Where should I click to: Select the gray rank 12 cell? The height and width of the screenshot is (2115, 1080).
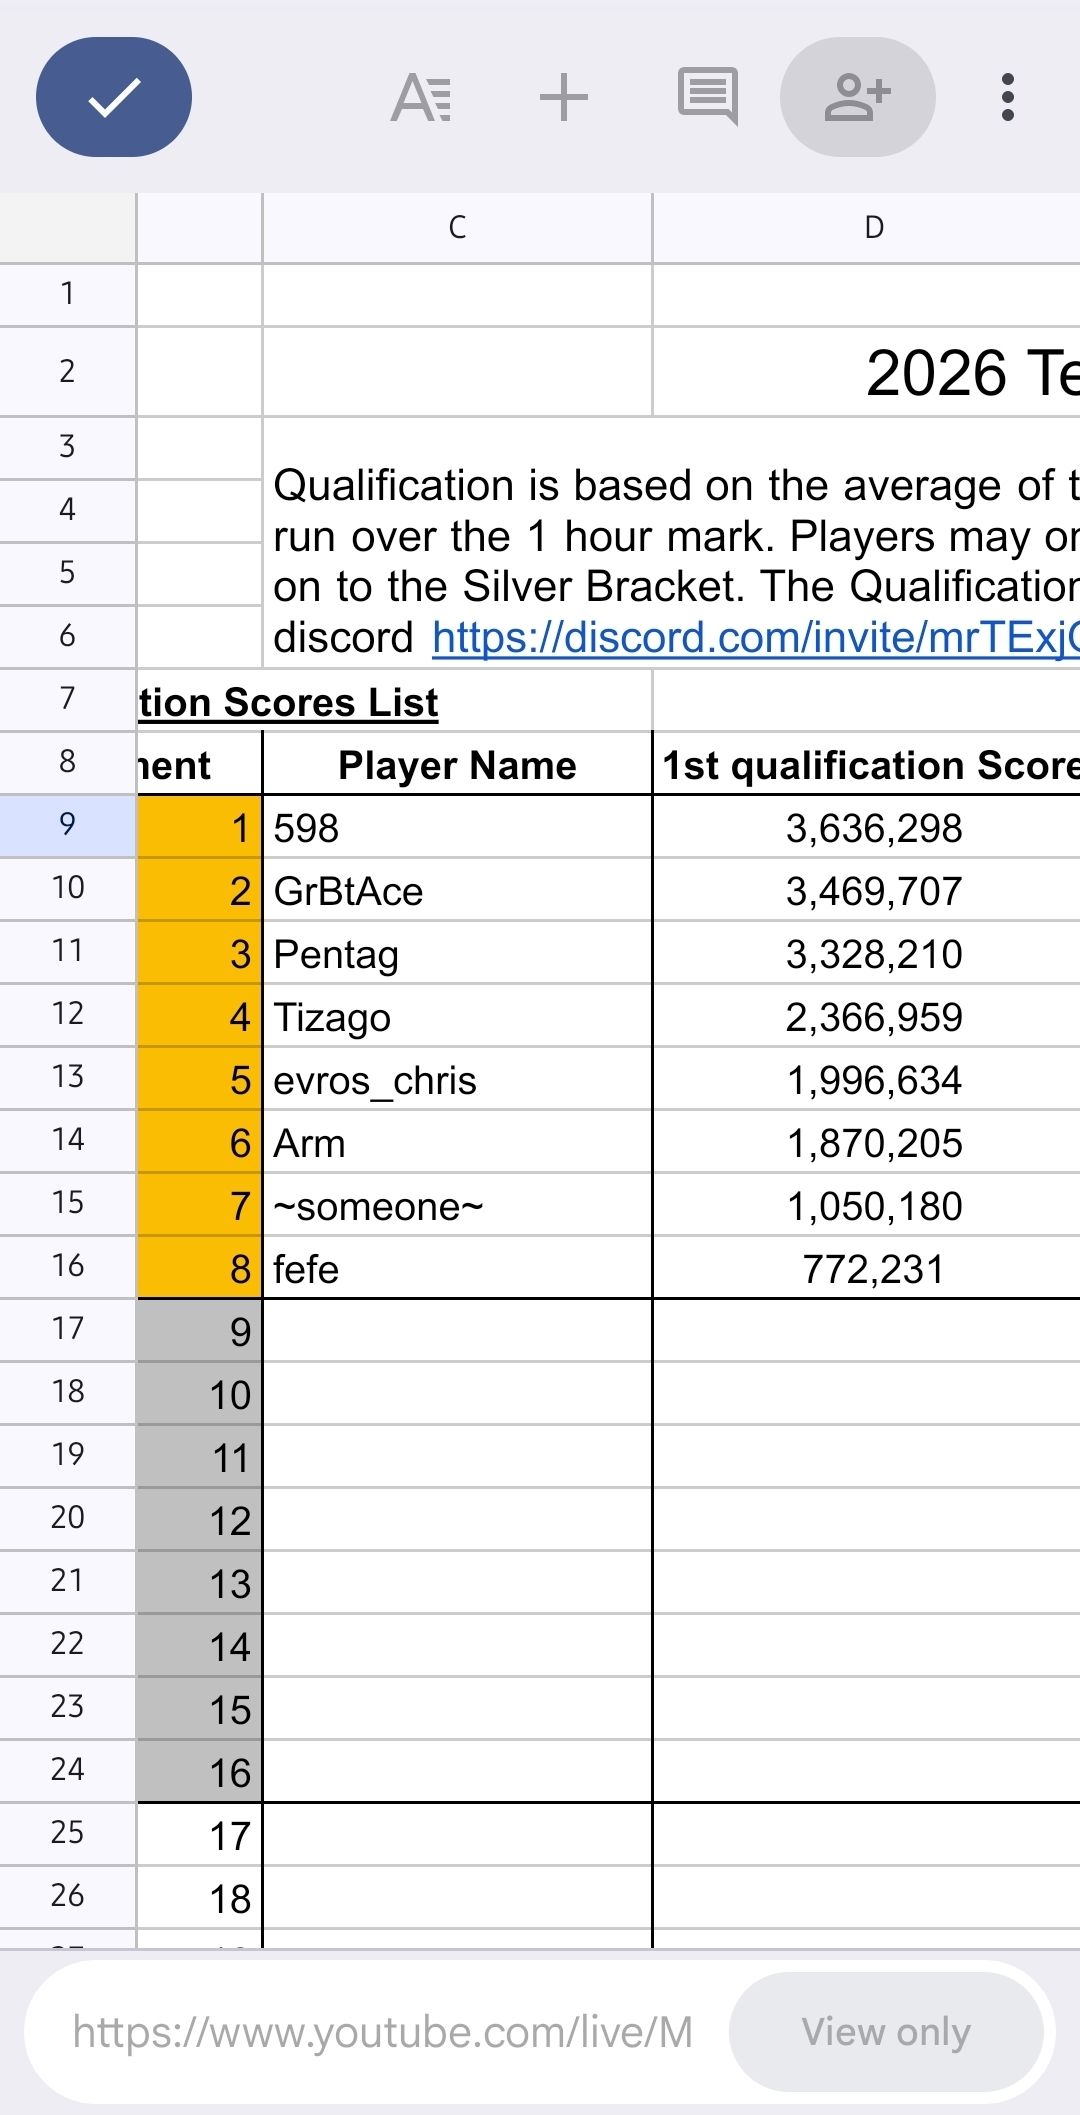(x=199, y=1521)
